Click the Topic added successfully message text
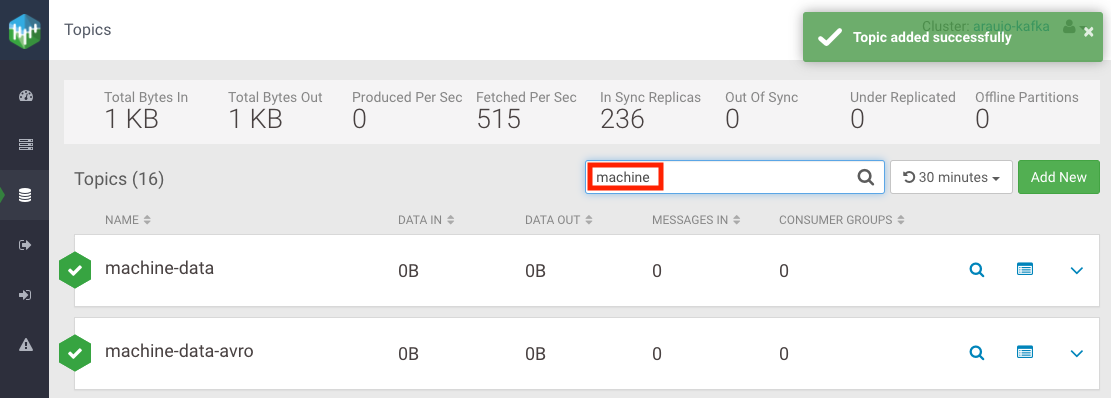 pyautogui.click(x=932, y=38)
